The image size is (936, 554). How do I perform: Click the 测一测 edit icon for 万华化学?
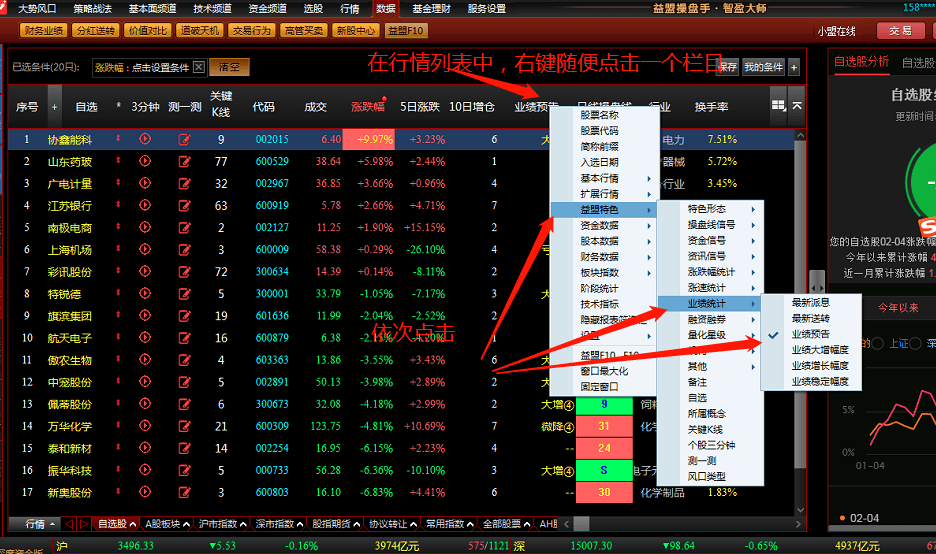[184, 426]
